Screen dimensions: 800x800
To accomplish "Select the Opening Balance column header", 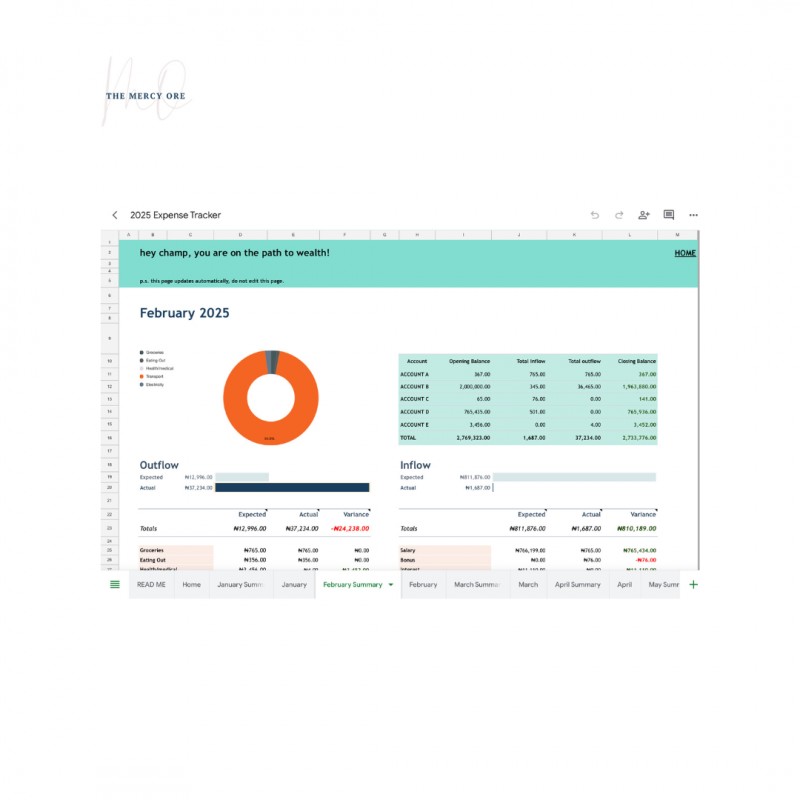I will coord(469,361).
